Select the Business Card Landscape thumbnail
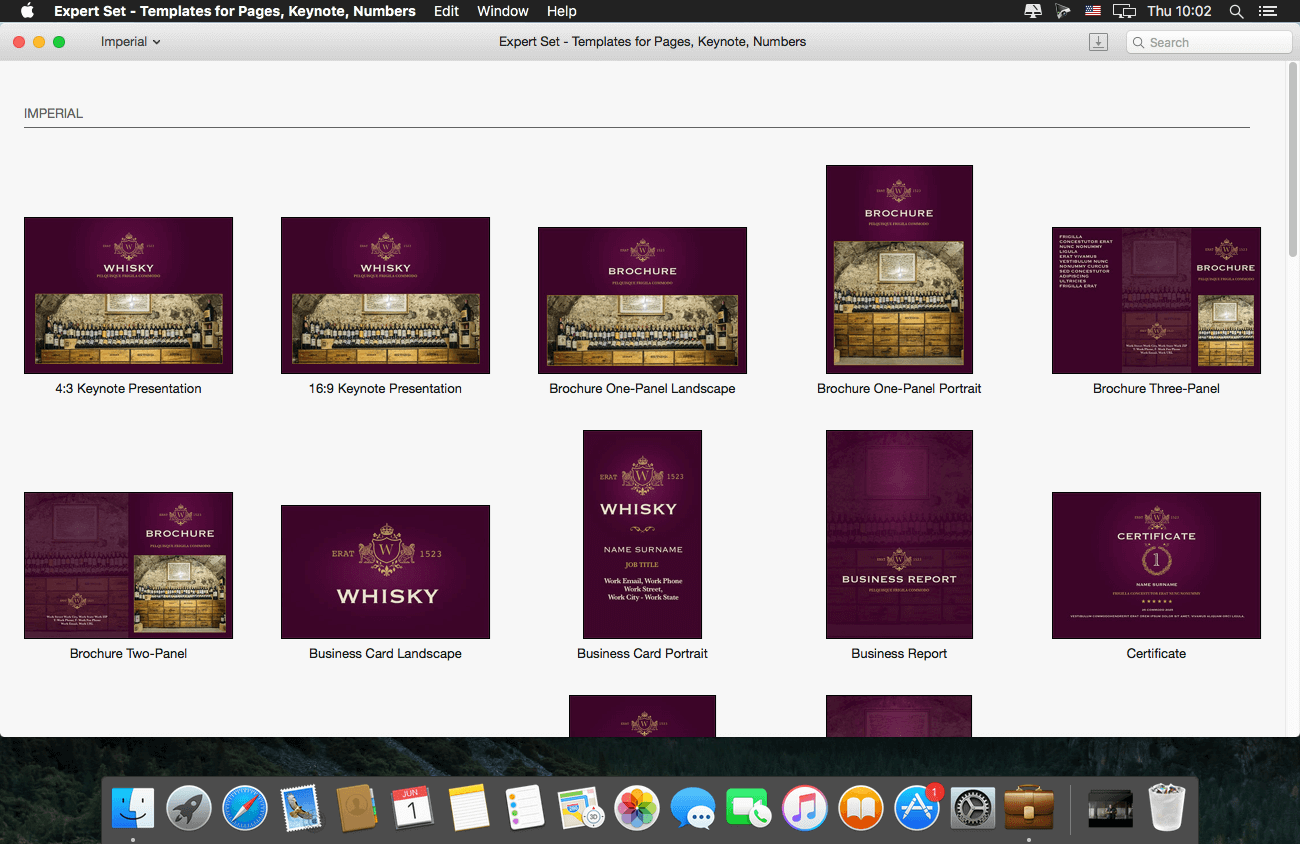1300x844 pixels. pos(385,572)
